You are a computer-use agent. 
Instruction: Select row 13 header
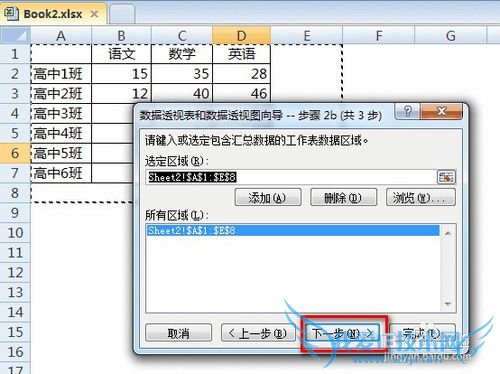tap(15, 292)
